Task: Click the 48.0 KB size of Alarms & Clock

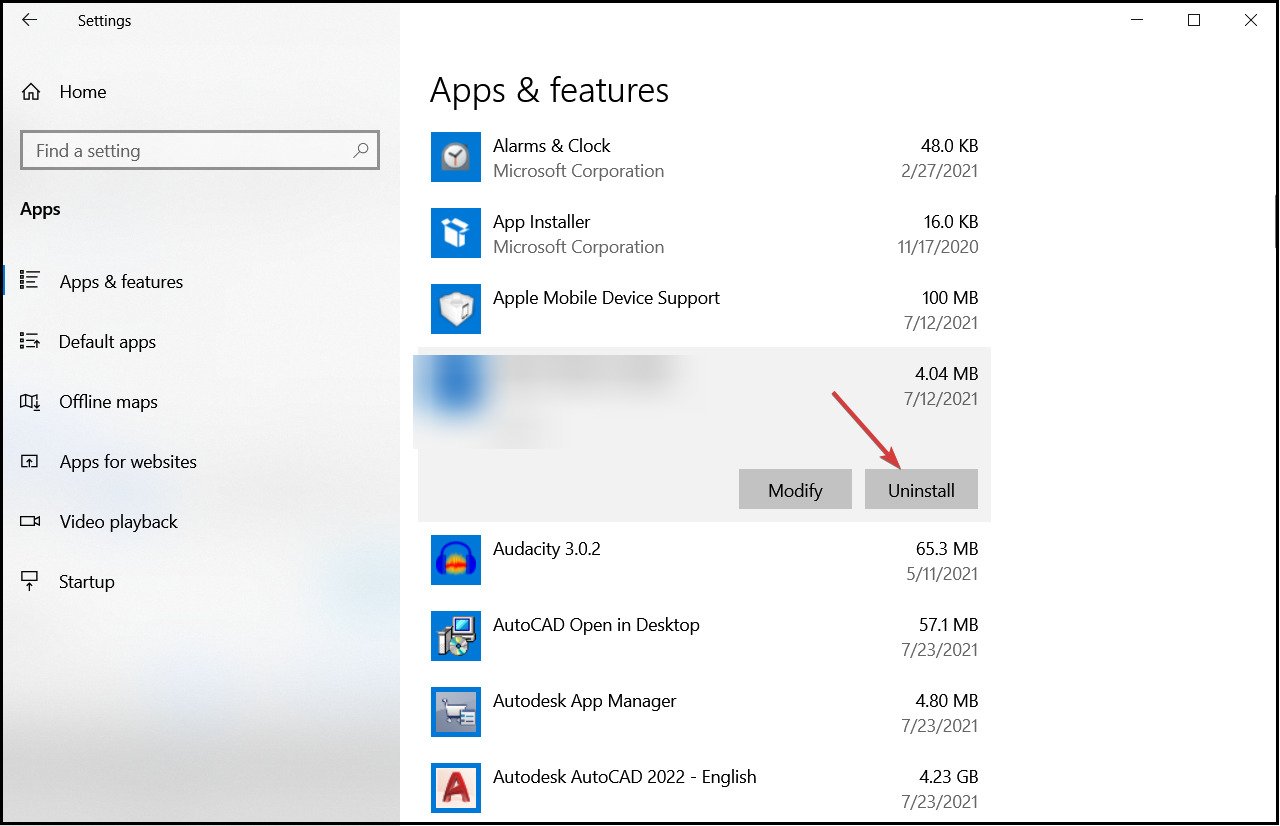Action: [949, 146]
